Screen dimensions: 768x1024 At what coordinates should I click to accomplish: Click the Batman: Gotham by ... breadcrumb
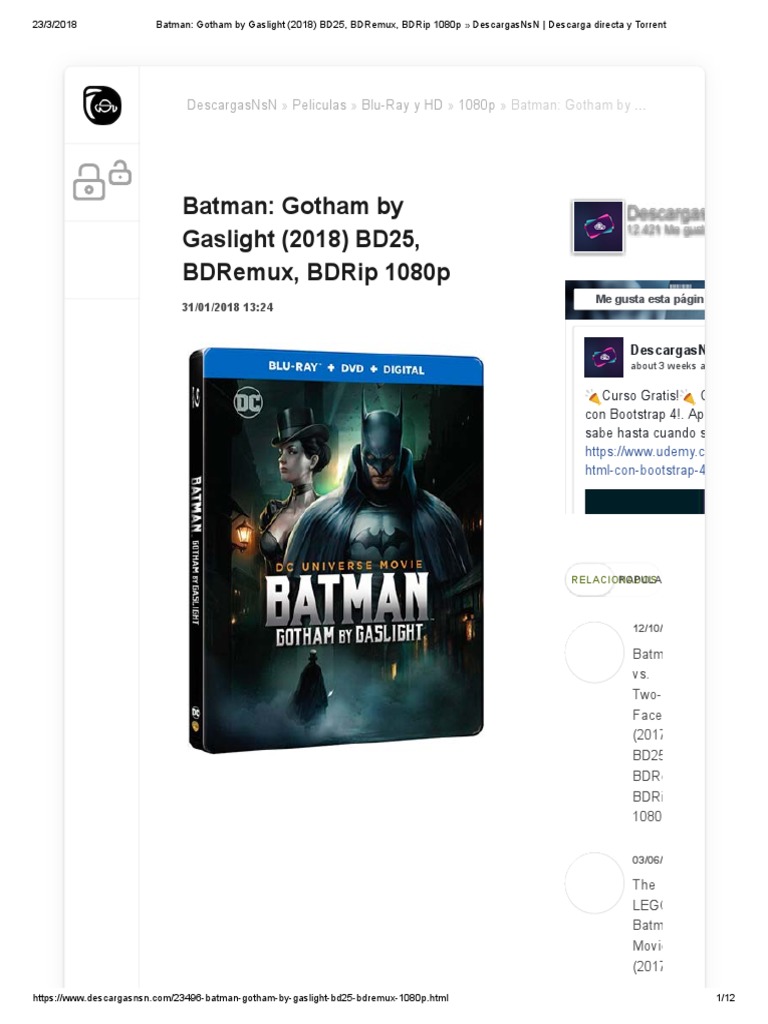(x=578, y=105)
